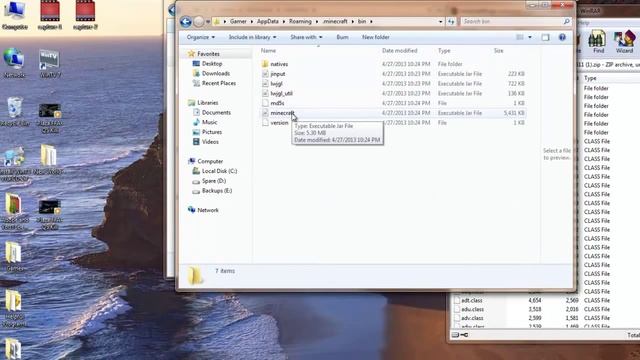640x360 pixels.
Task: Sort by the Size column header
Action: [x=498, y=51]
